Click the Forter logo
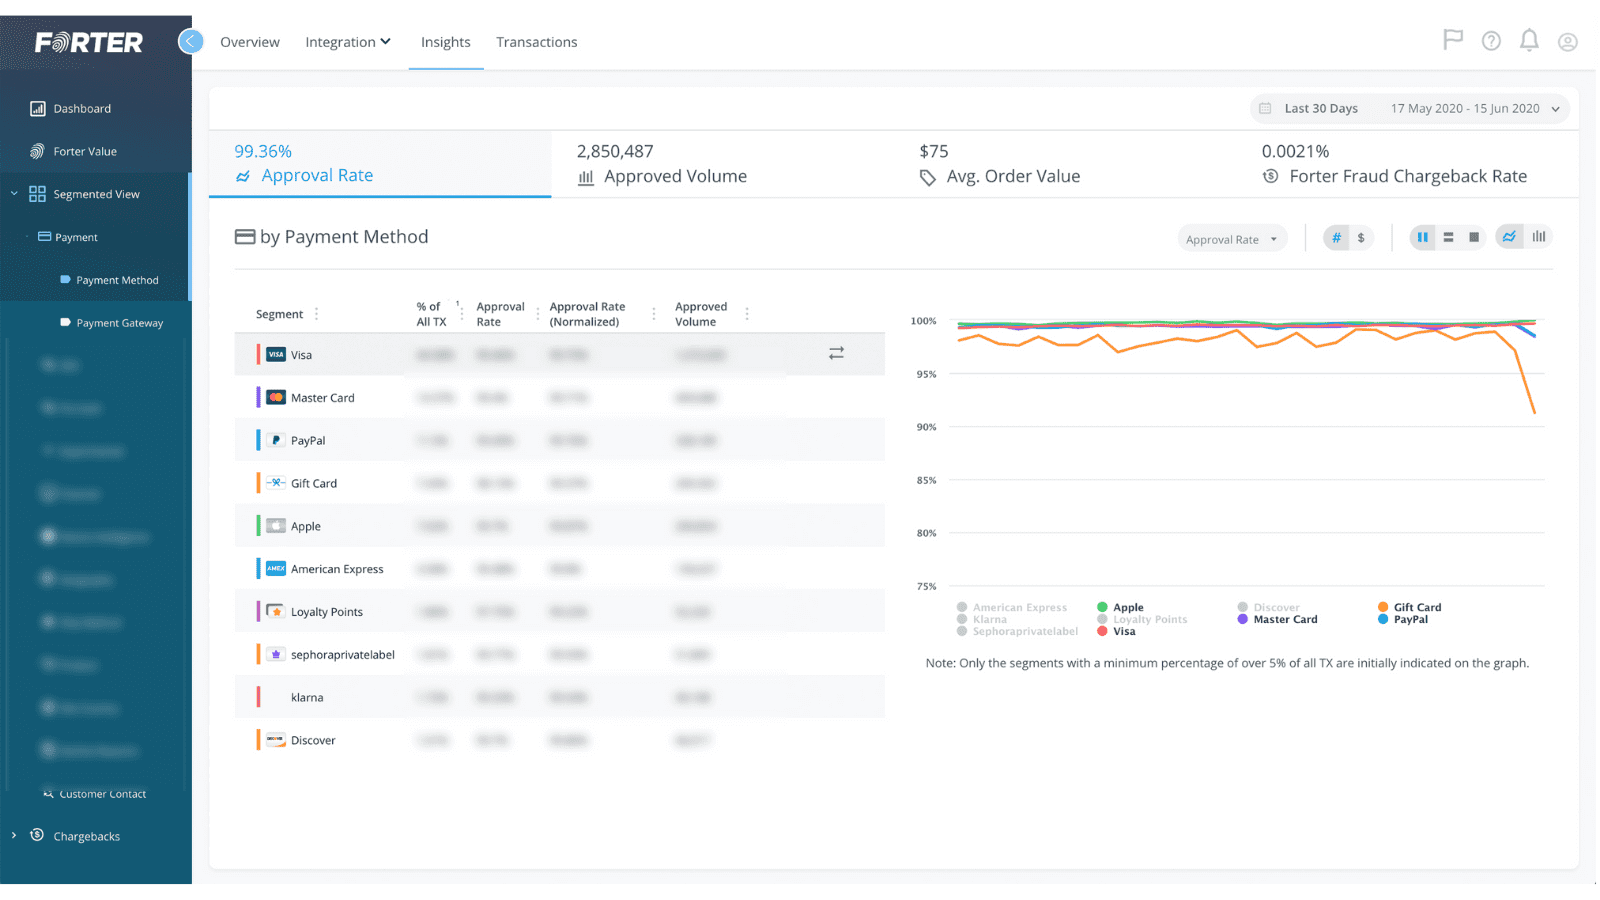This screenshot has width=1600, height=900. pyautogui.click(x=89, y=42)
